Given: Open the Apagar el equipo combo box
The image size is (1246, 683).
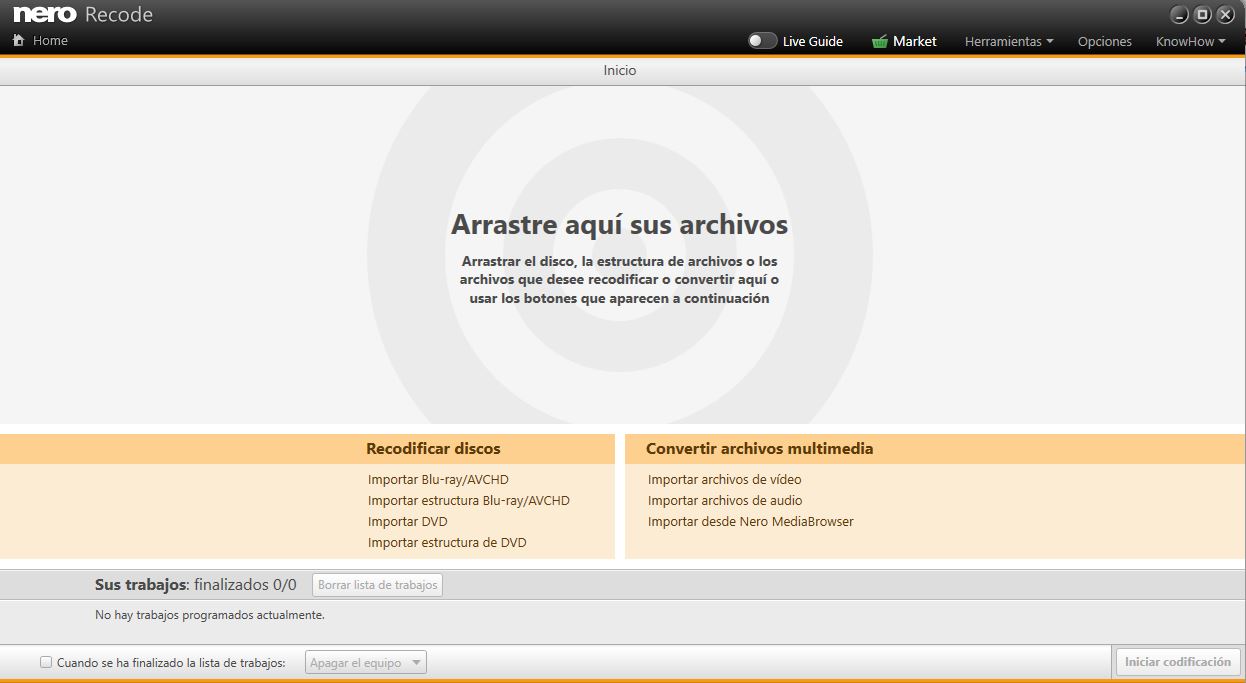Looking at the screenshot, I should coord(366,663).
